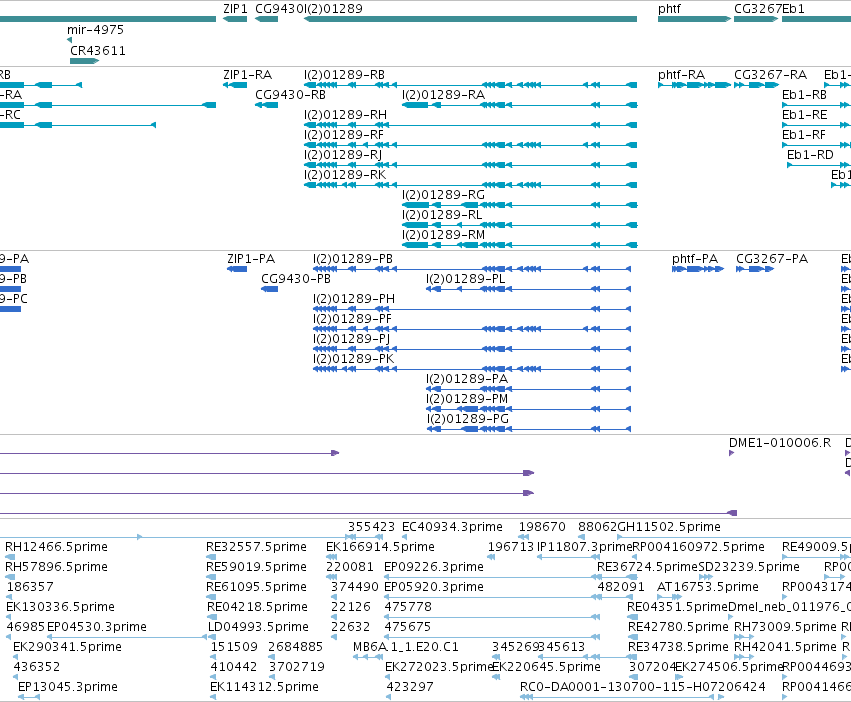
Task: Click EST RE32557.5prime
Action: coord(256,547)
